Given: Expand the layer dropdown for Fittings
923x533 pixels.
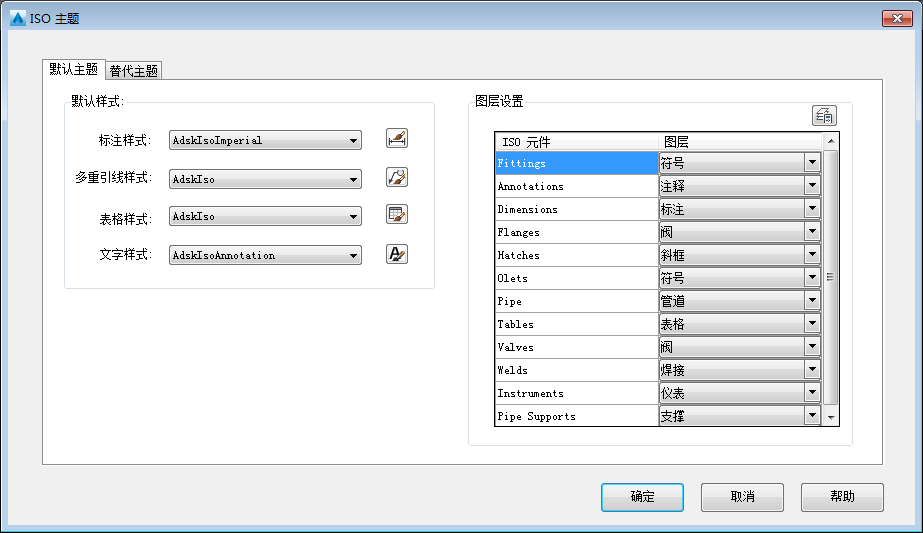Looking at the screenshot, I should tap(812, 163).
